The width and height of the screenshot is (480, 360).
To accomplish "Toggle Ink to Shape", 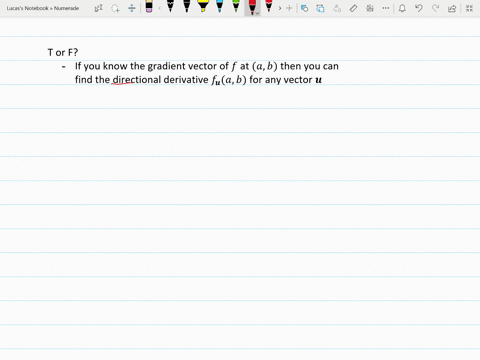I will coord(320,8).
